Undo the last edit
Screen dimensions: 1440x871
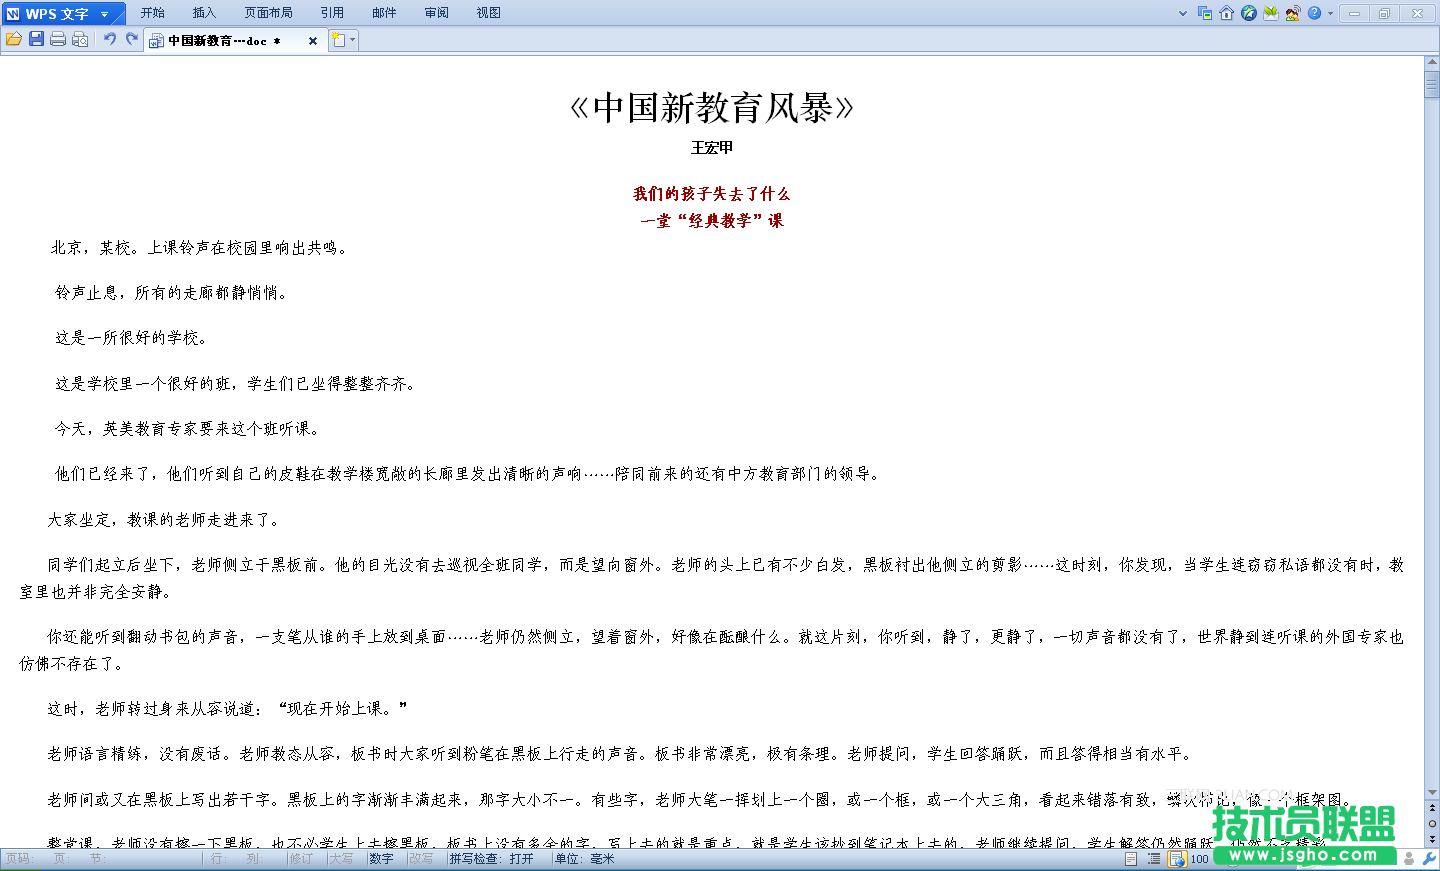tap(110, 39)
